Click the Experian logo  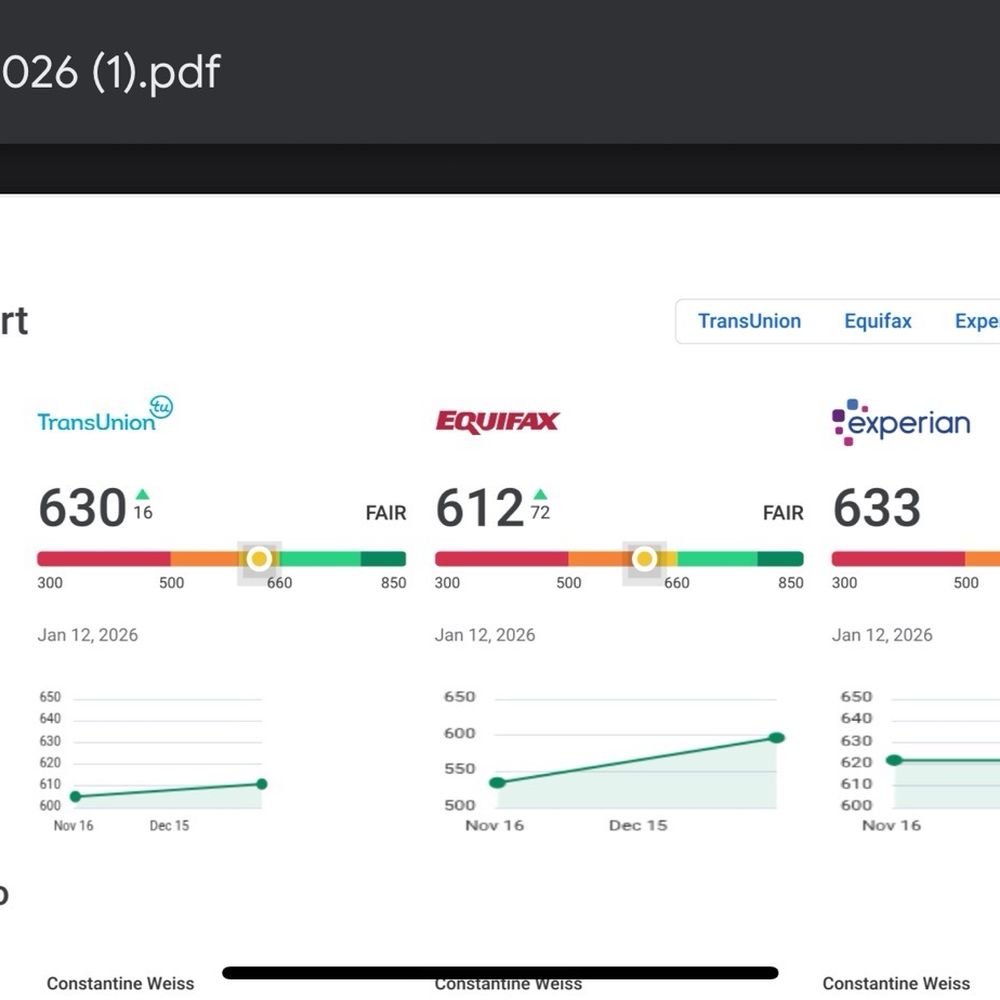(x=901, y=422)
